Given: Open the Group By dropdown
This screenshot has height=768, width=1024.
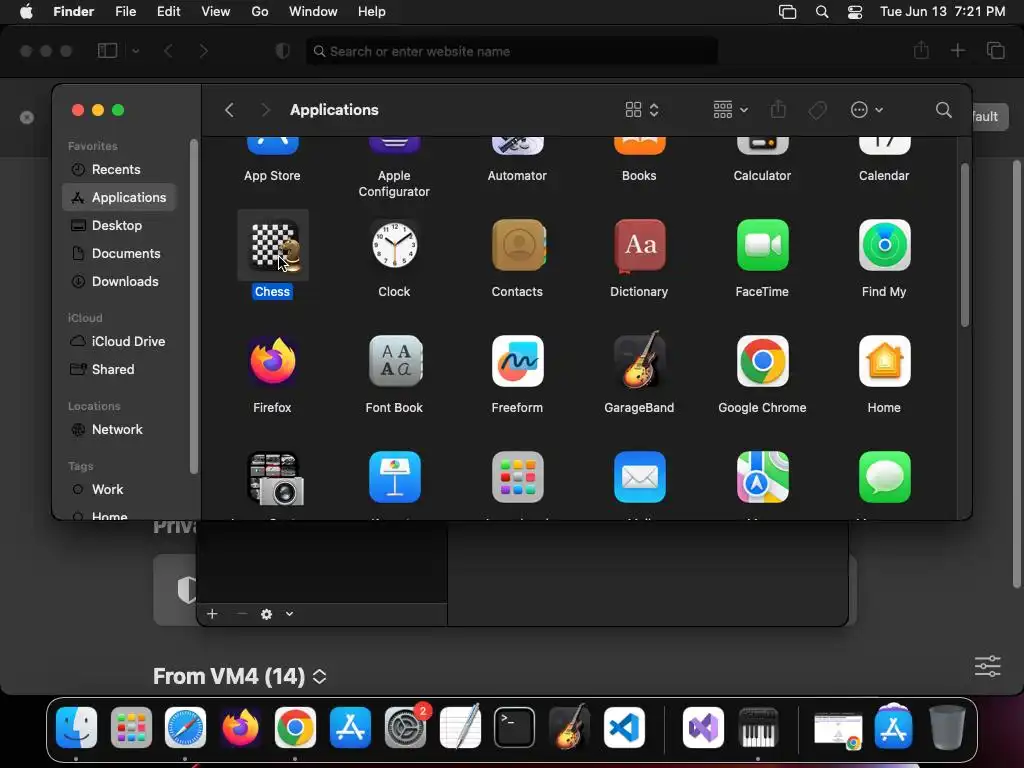Looking at the screenshot, I should tap(730, 110).
